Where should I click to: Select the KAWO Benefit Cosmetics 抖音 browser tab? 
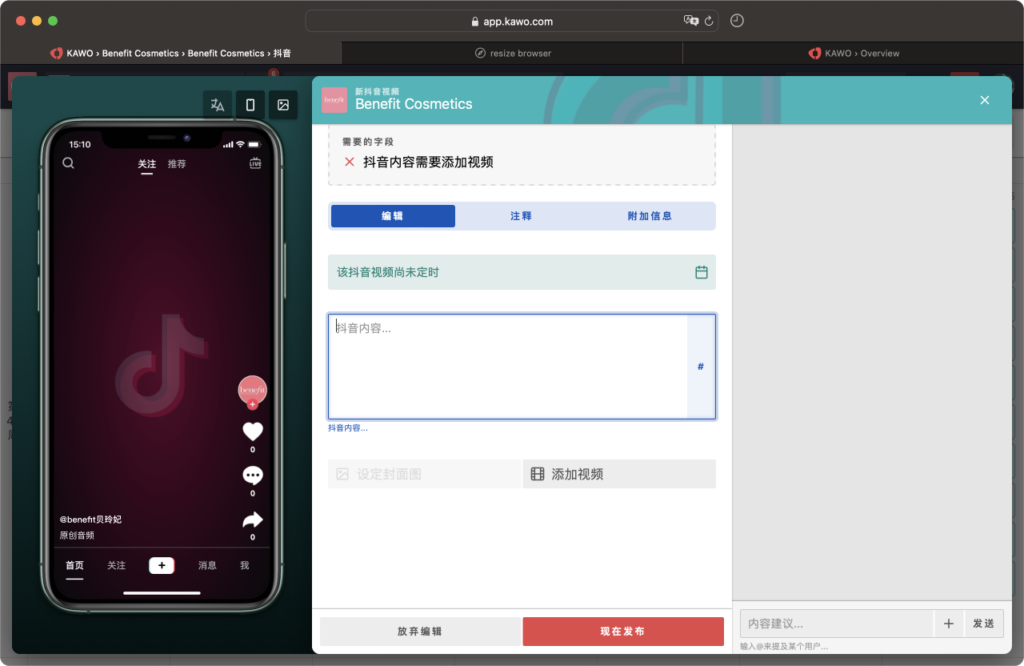pos(171,54)
